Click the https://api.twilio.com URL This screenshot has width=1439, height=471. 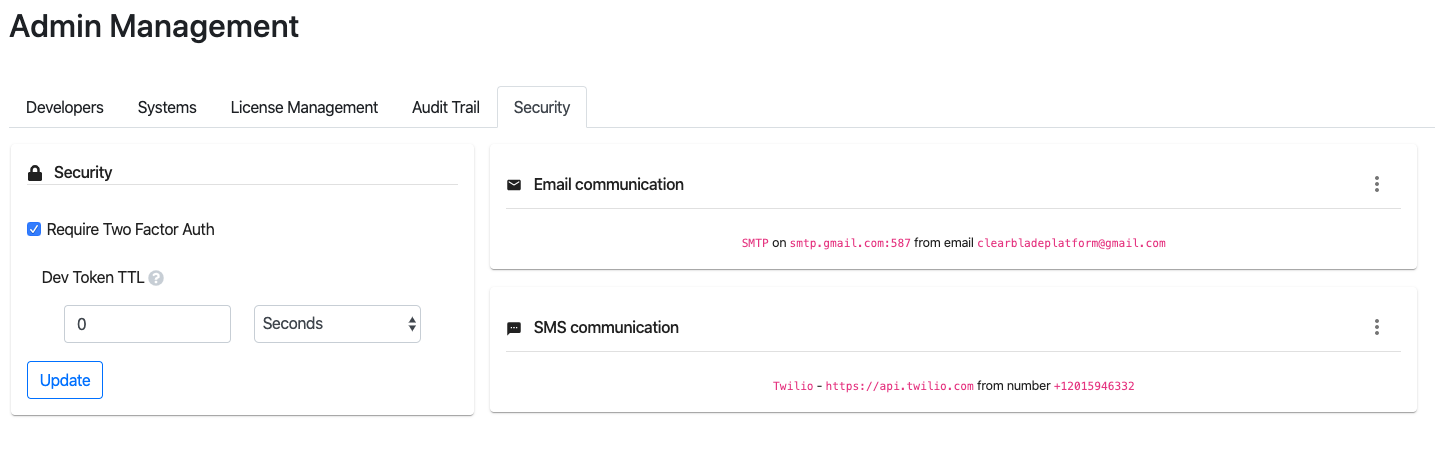[899, 386]
